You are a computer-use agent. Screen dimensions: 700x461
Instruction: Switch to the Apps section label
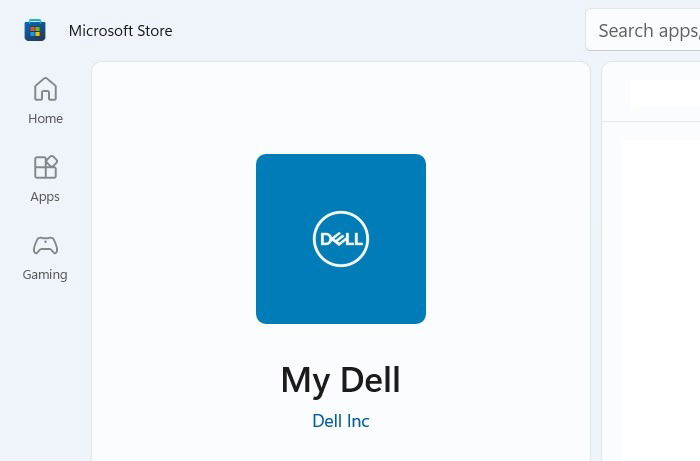[45, 197]
